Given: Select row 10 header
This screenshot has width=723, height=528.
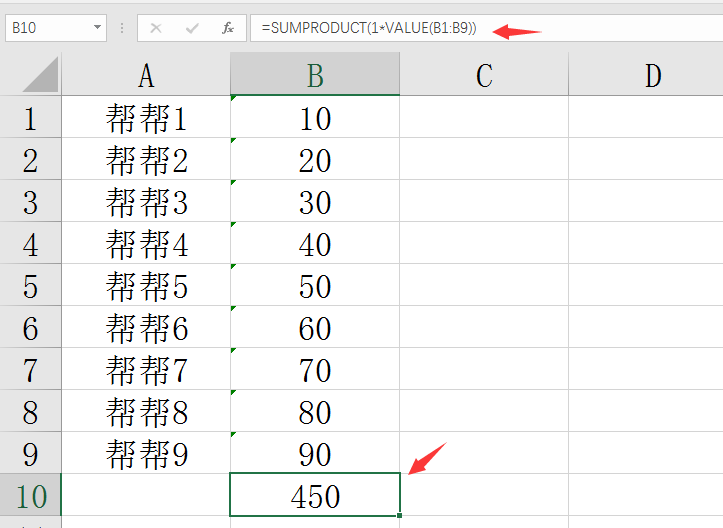Looking at the screenshot, I should click(x=30, y=495).
